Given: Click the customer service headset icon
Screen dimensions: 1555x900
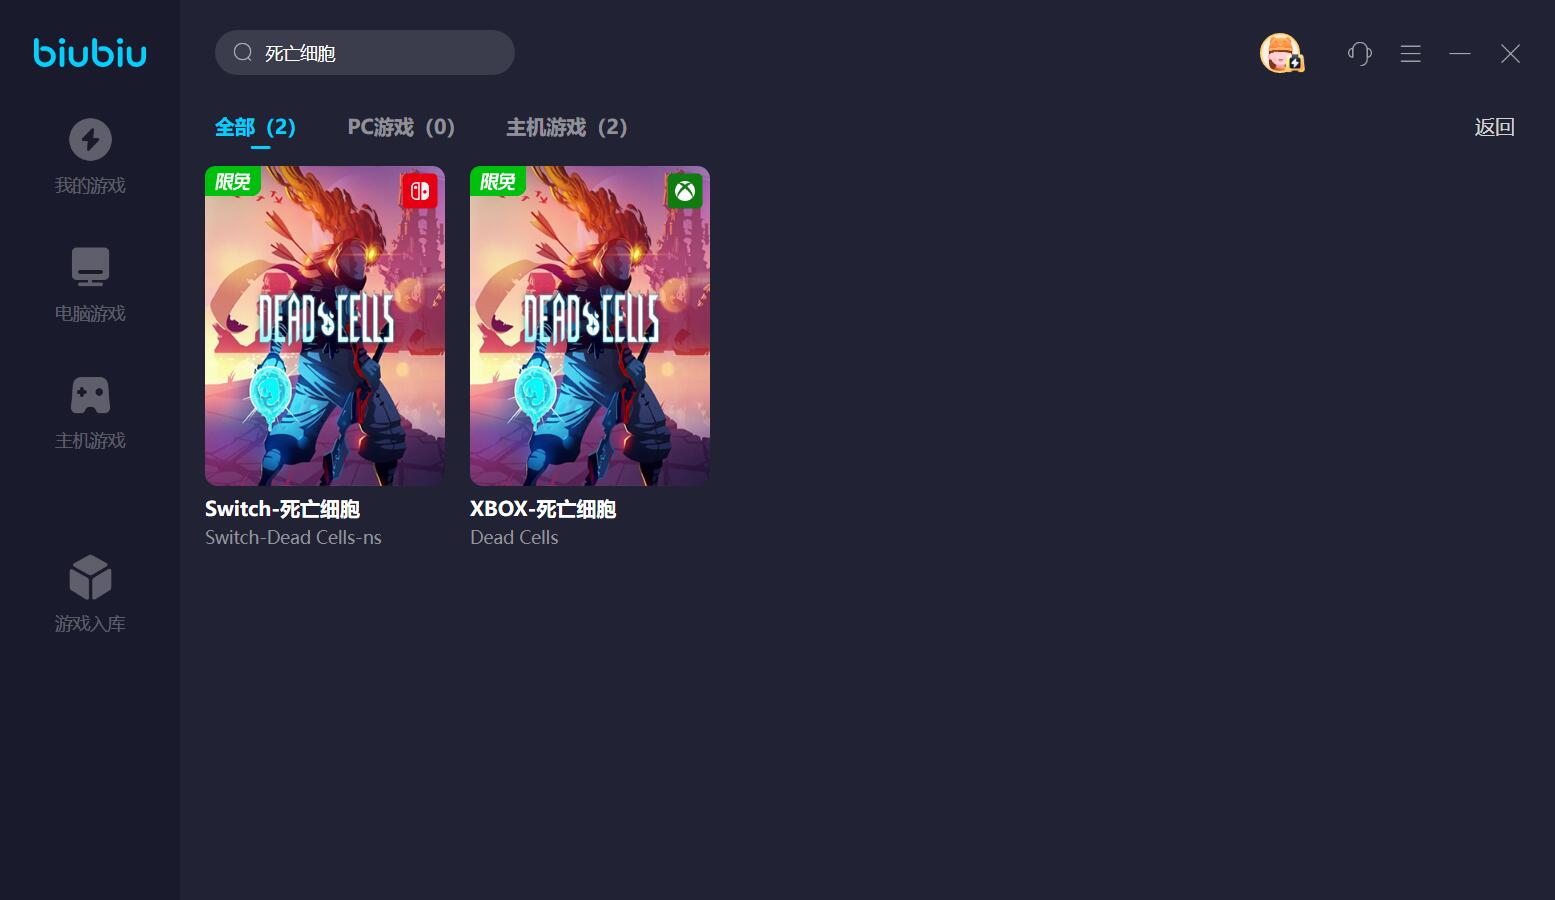Looking at the screenshot, I should tap(1360, 53).
